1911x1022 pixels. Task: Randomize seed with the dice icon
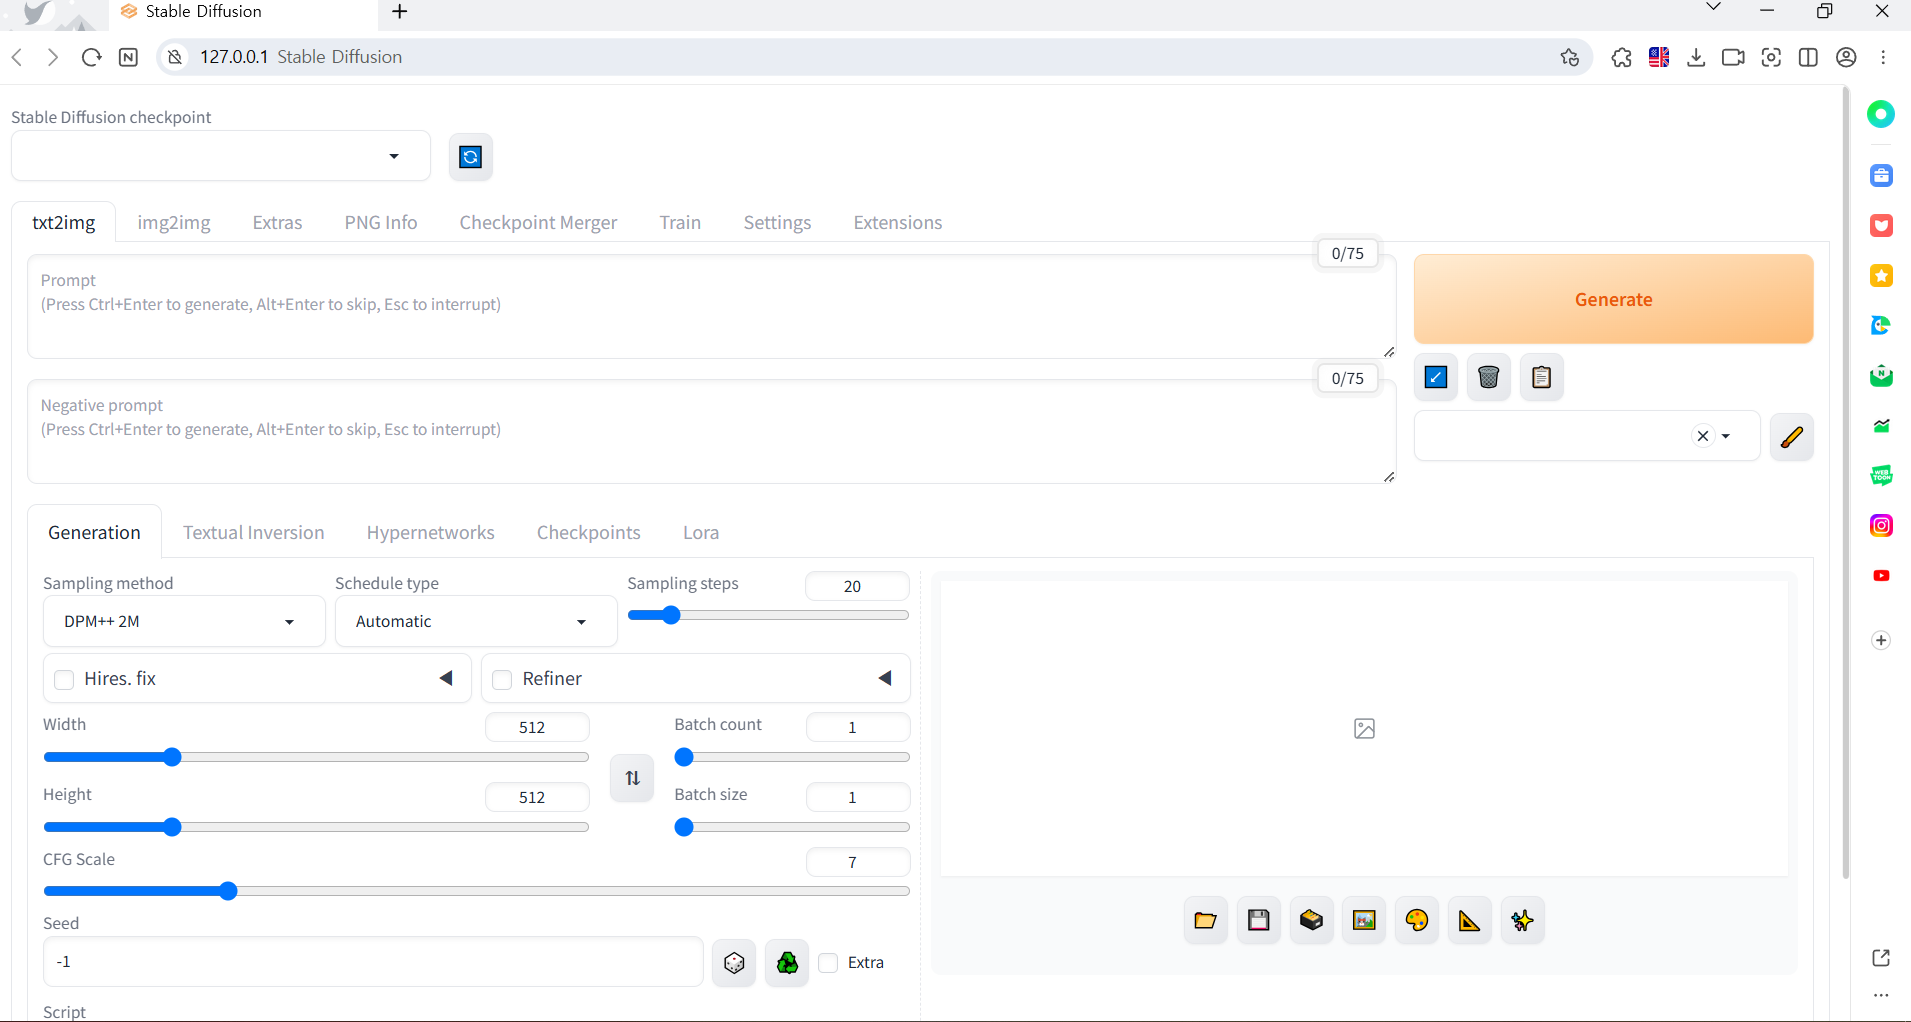tap(734, 962)
